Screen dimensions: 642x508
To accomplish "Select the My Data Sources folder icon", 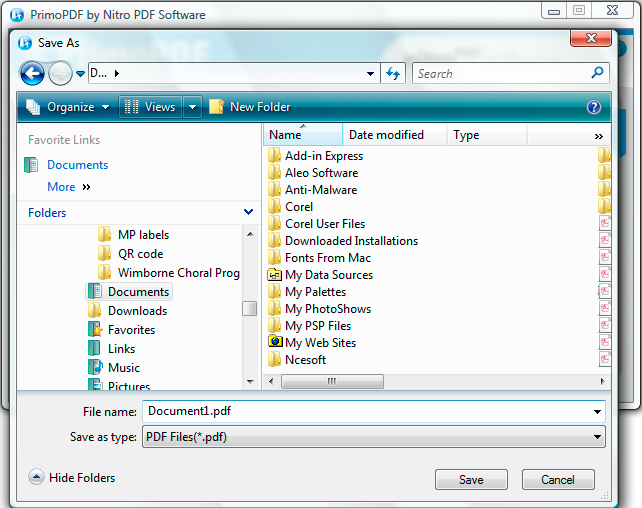I will point(275,275).
